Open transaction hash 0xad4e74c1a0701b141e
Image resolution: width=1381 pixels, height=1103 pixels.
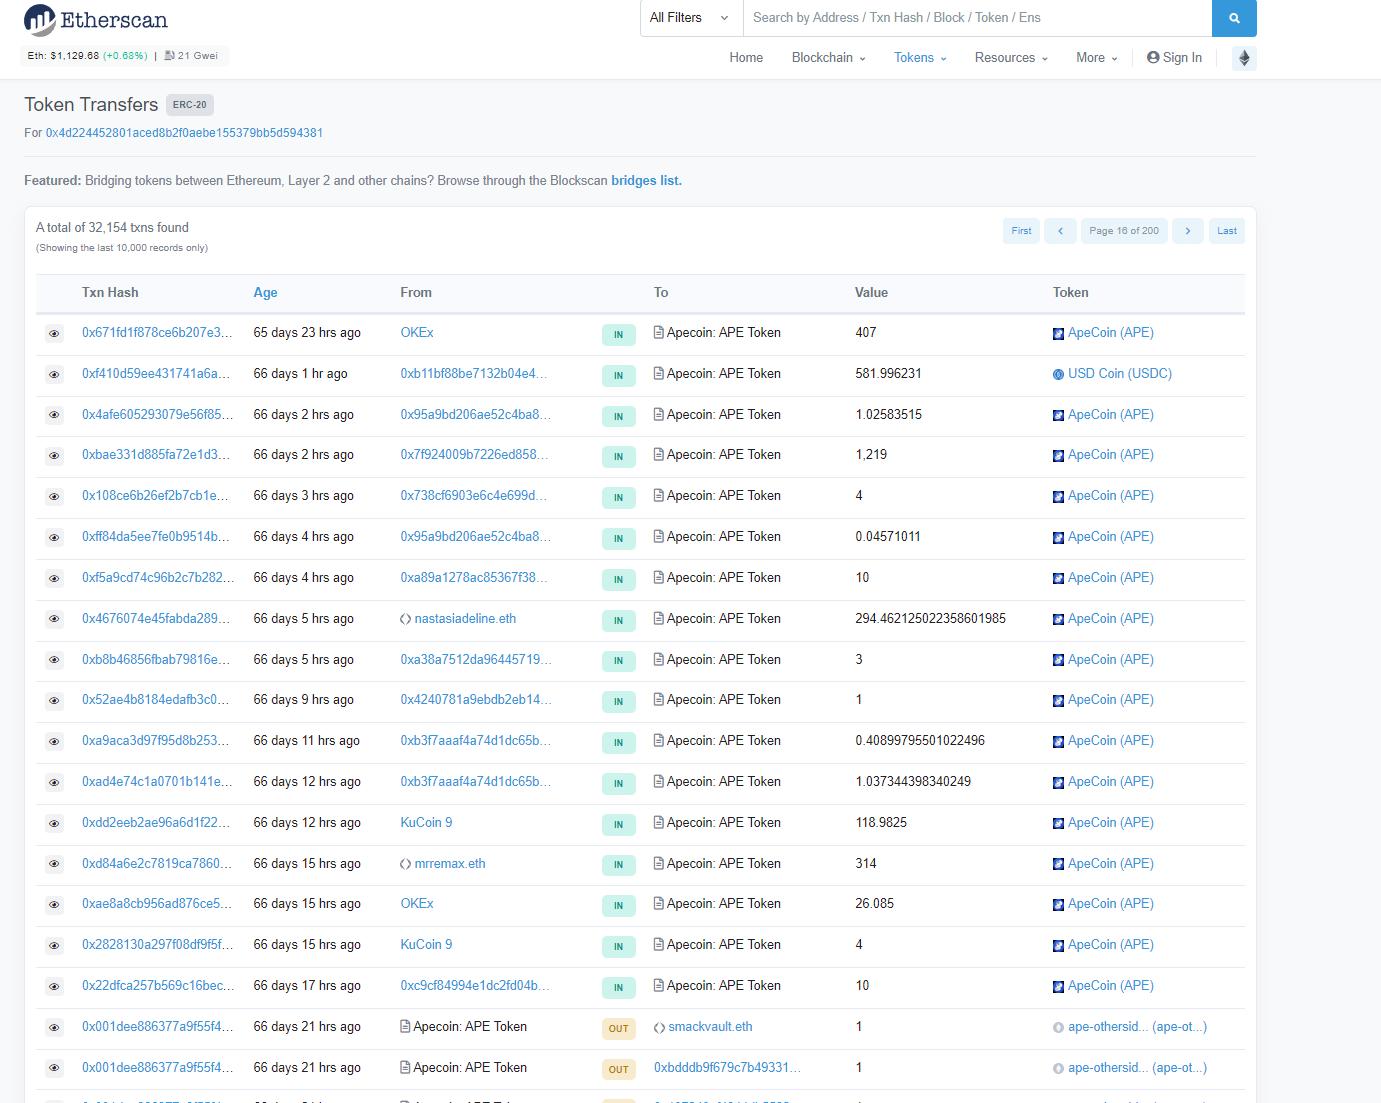pyautogui.click(x=157, y=782)
